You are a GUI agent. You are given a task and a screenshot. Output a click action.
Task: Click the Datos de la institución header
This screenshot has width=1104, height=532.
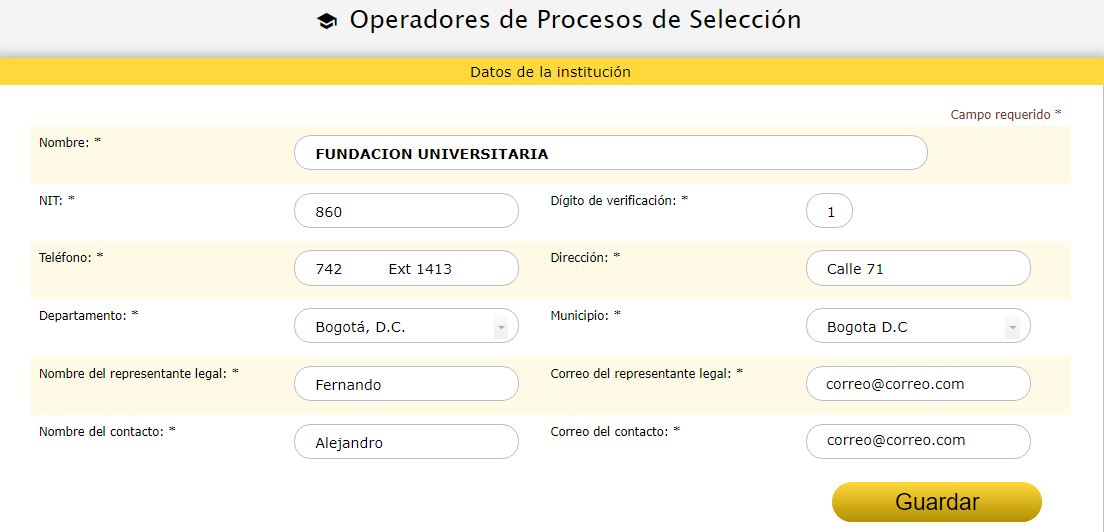point(550,72)
